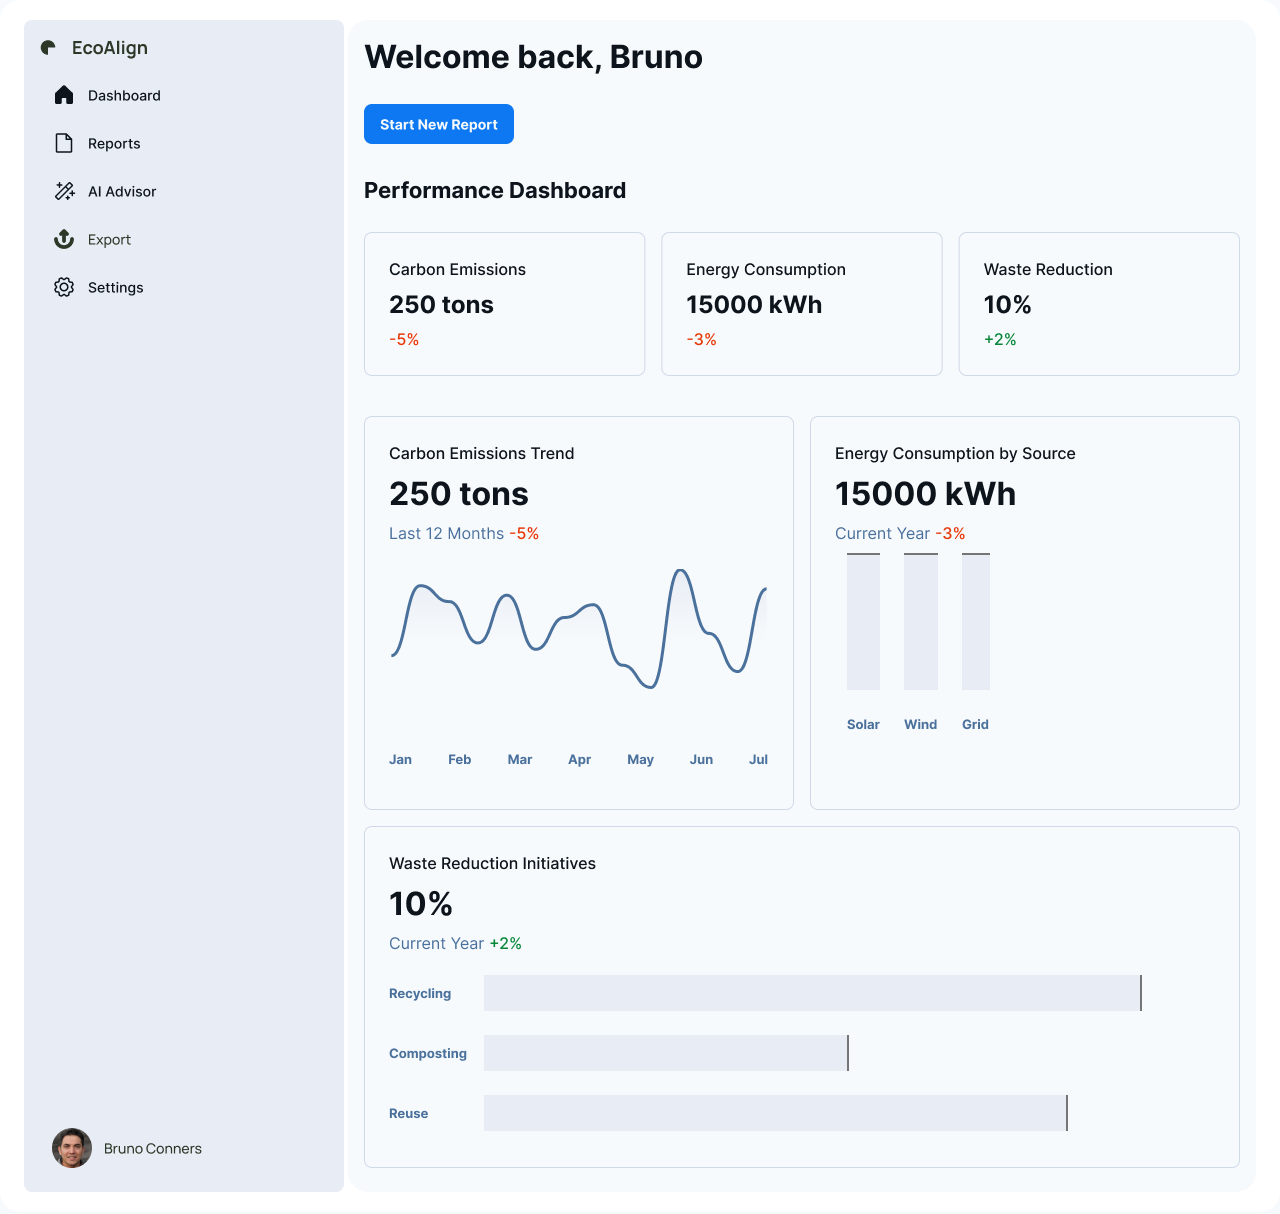The width and height of the screenshot is (1280, 1214).
Task: Click the Solar bar in energy chart
Action: [863, 621]
